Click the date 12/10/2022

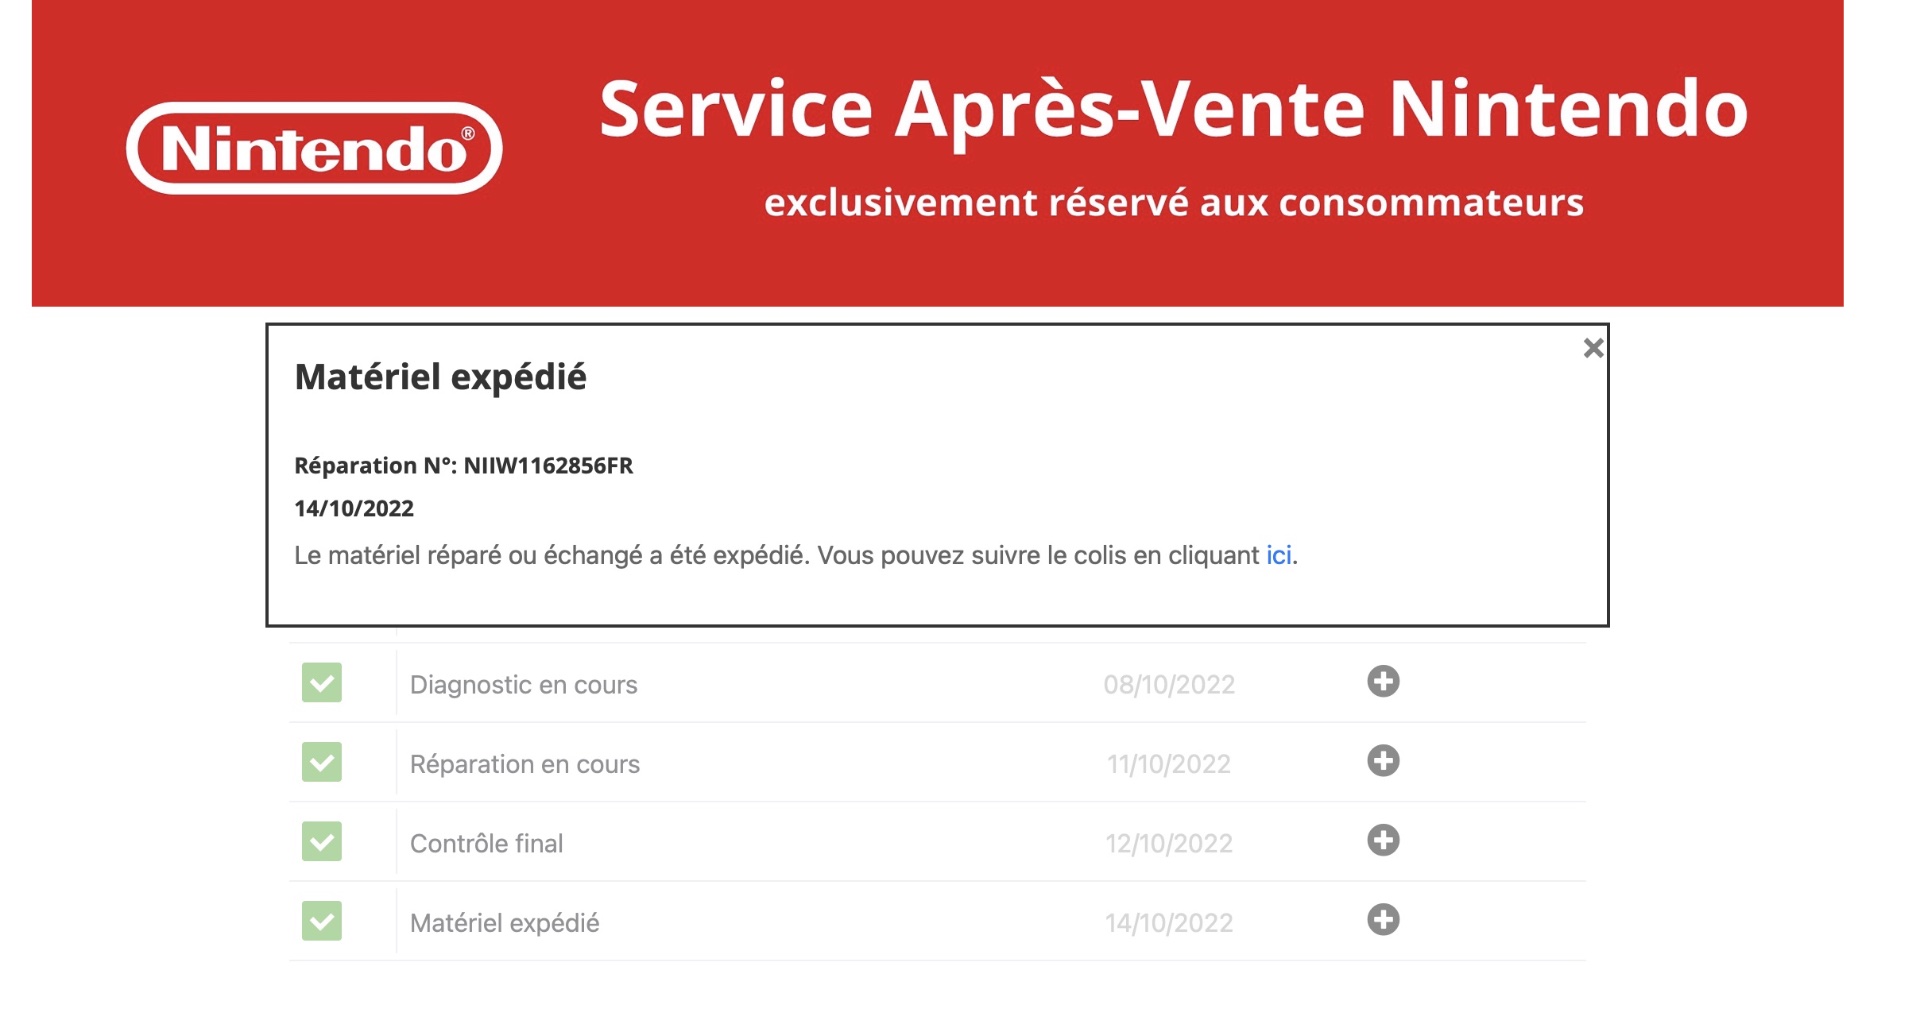[1169, 844]
